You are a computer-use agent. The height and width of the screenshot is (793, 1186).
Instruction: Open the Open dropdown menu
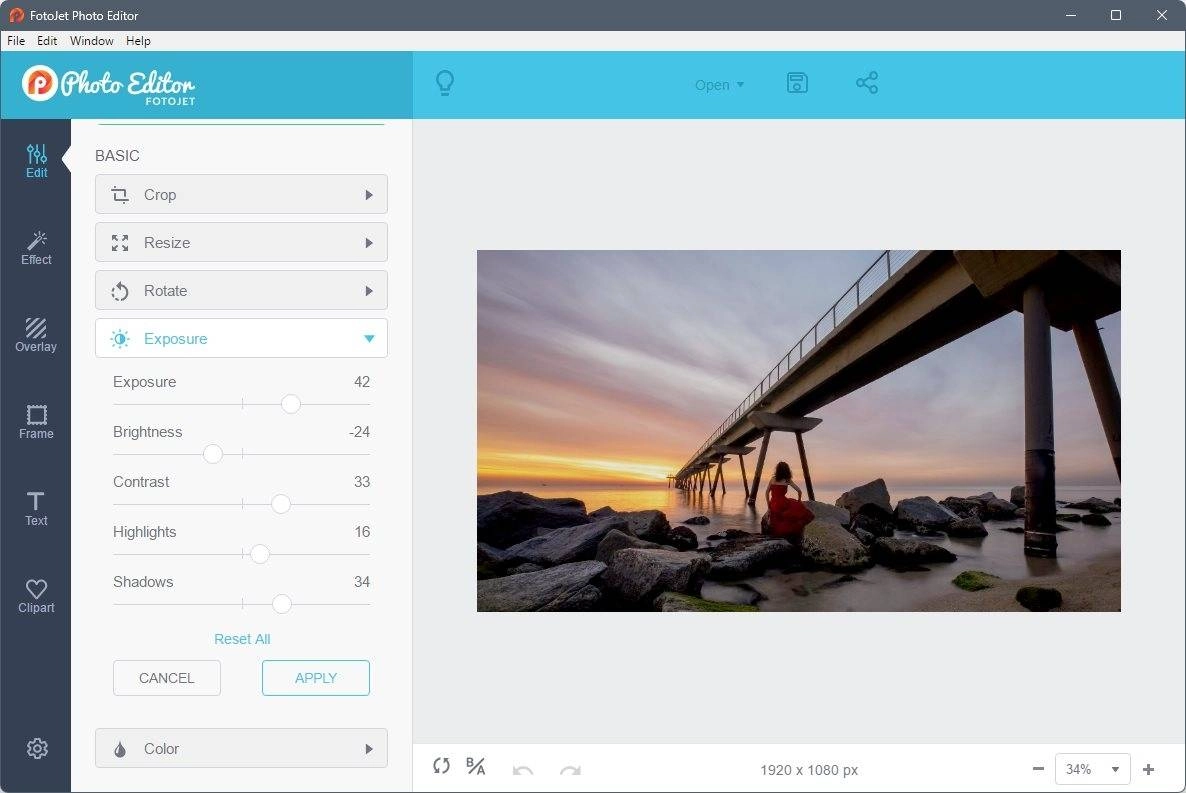tap(719, 85)
